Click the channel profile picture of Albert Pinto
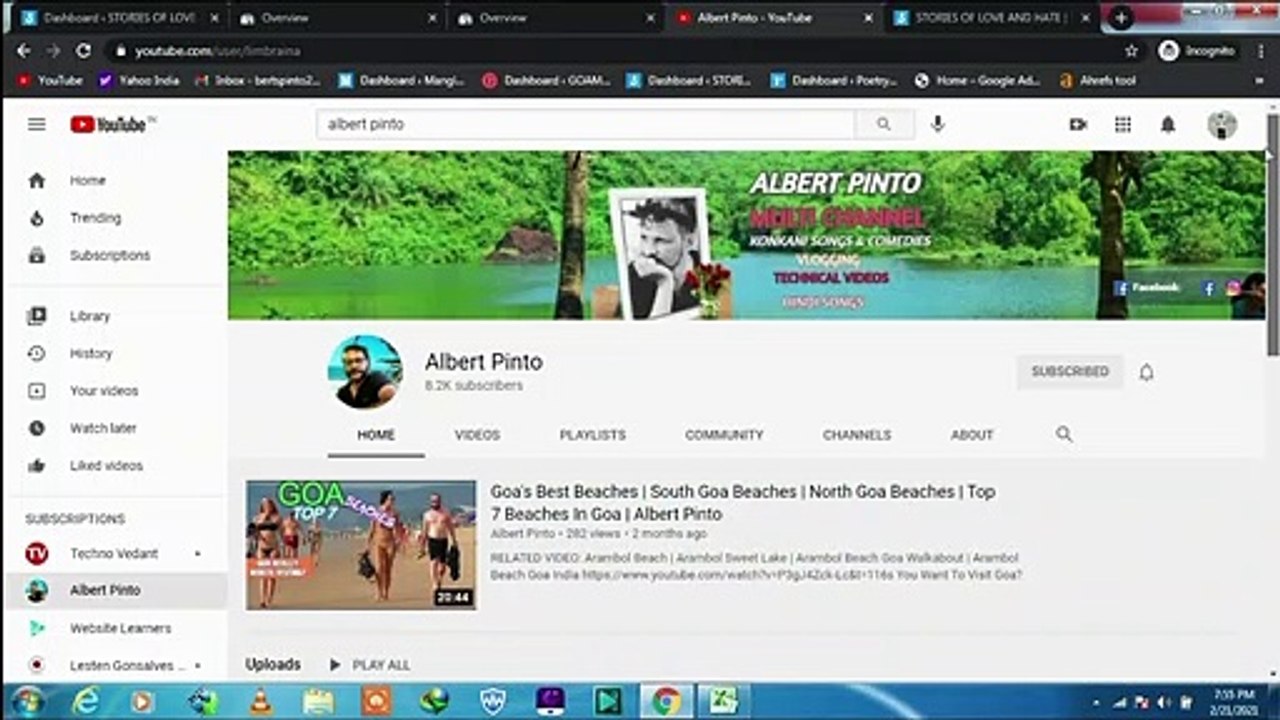 coord(365,372)
